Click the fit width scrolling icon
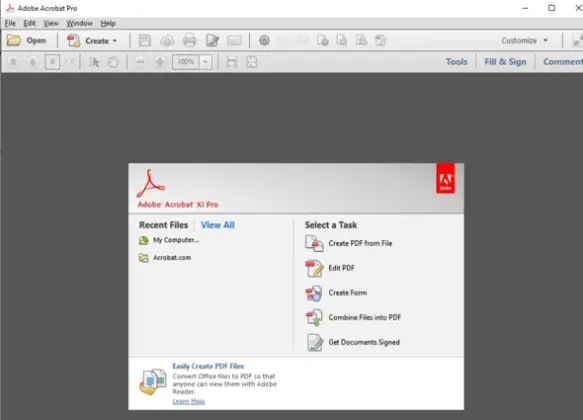The image size is (583, 420). [x=232, y=62]
